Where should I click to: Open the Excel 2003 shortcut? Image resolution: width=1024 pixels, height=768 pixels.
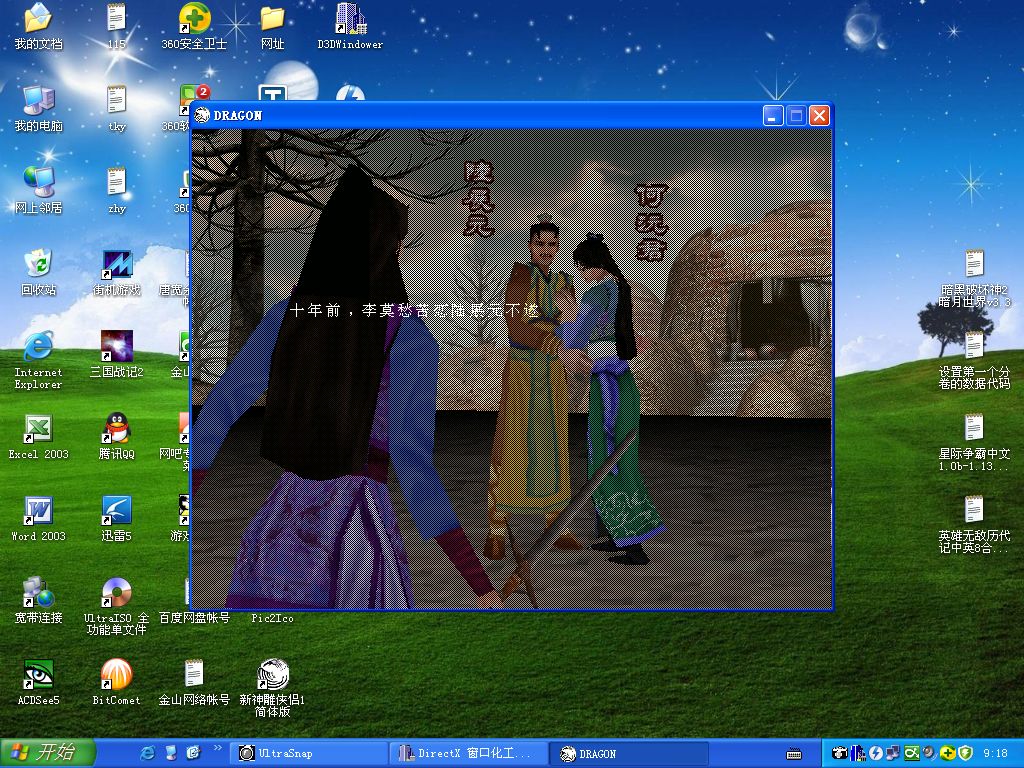tap(38, 429)
